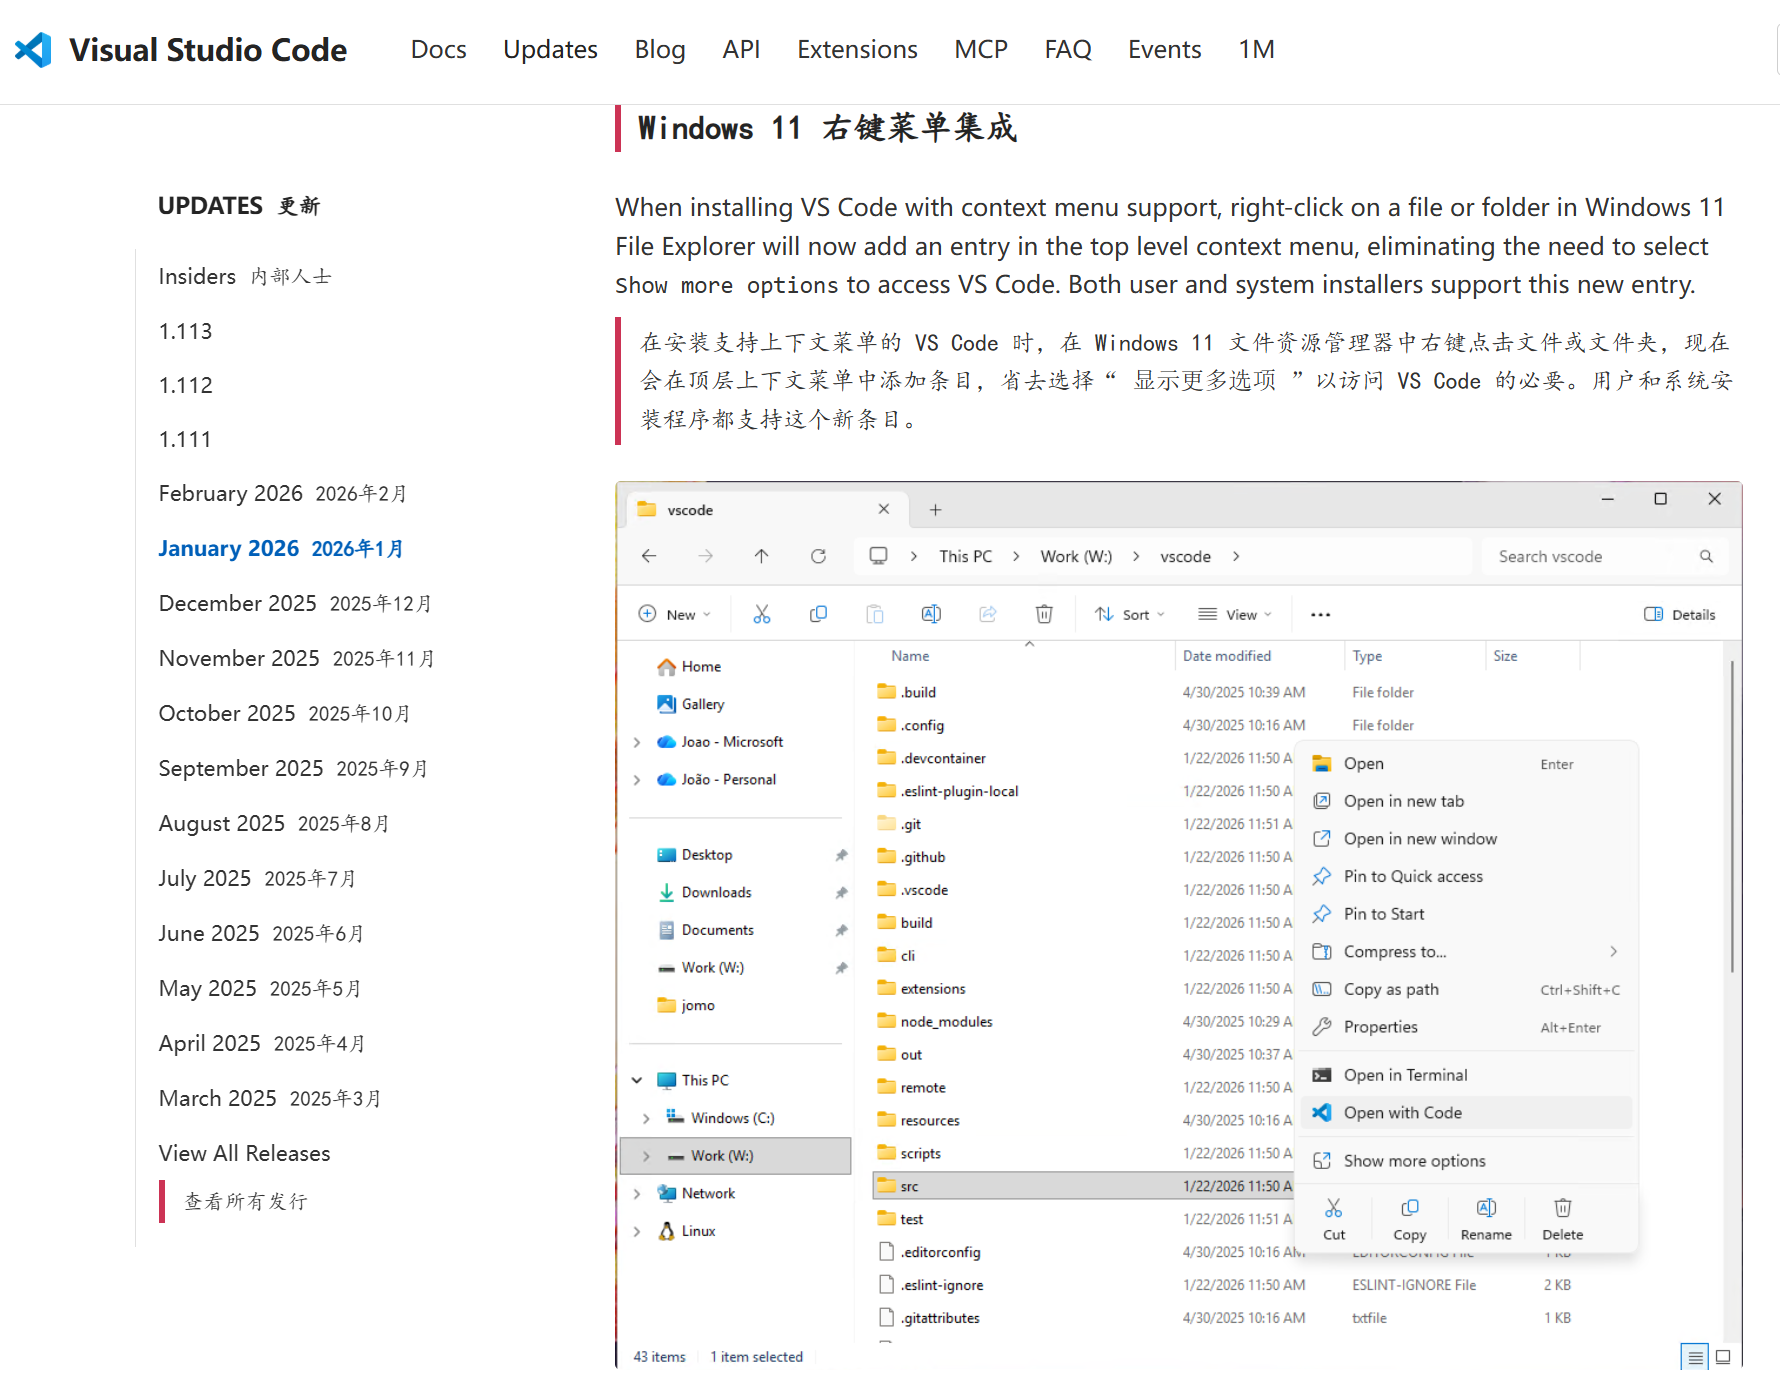Click the Delete trash icon in toolbar

click(1044, 614)
